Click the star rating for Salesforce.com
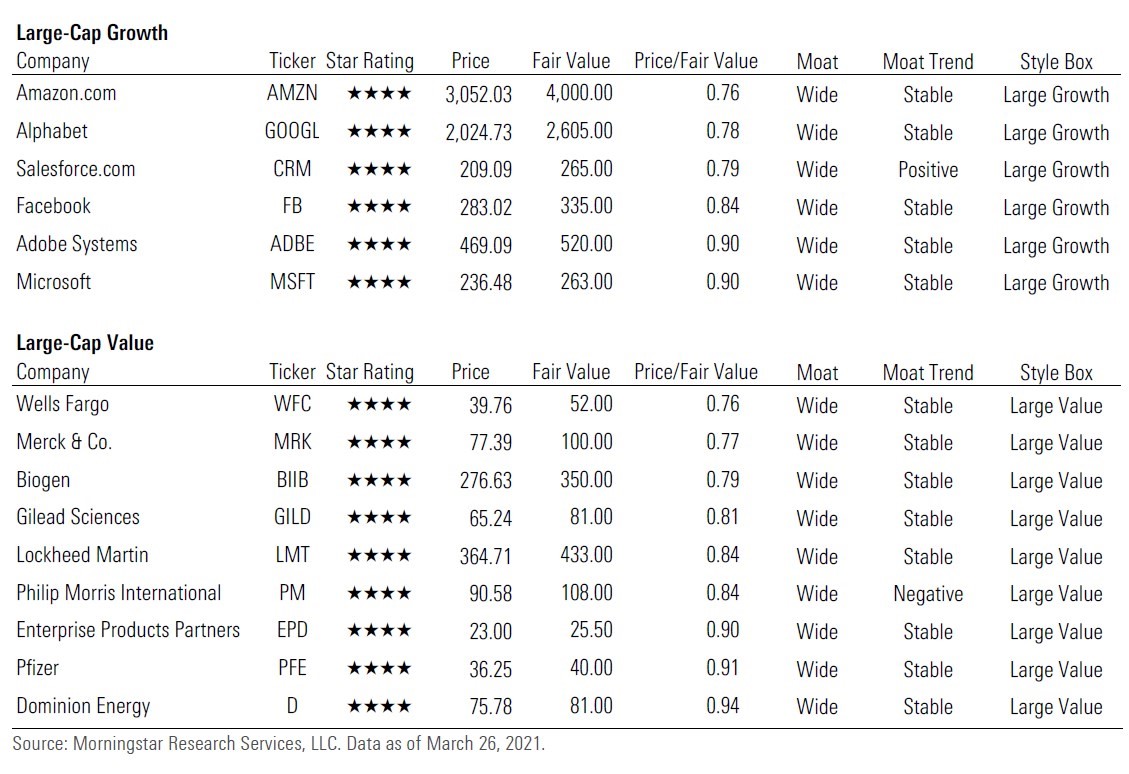Screen dimensions: 1129x774 click(x=378, y=170)
